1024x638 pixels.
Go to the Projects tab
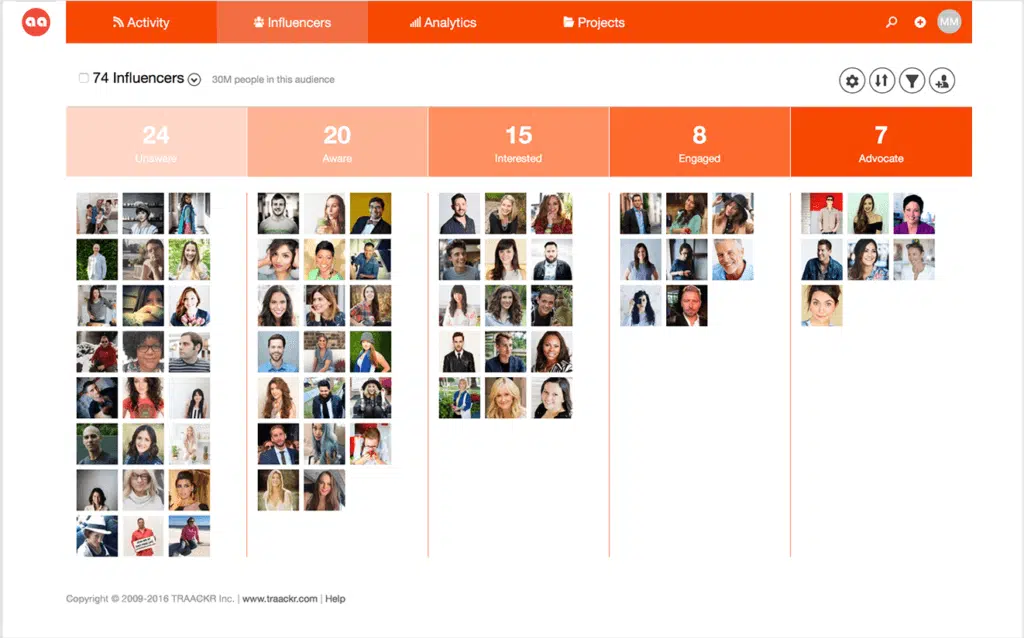[x=594, y=22]
